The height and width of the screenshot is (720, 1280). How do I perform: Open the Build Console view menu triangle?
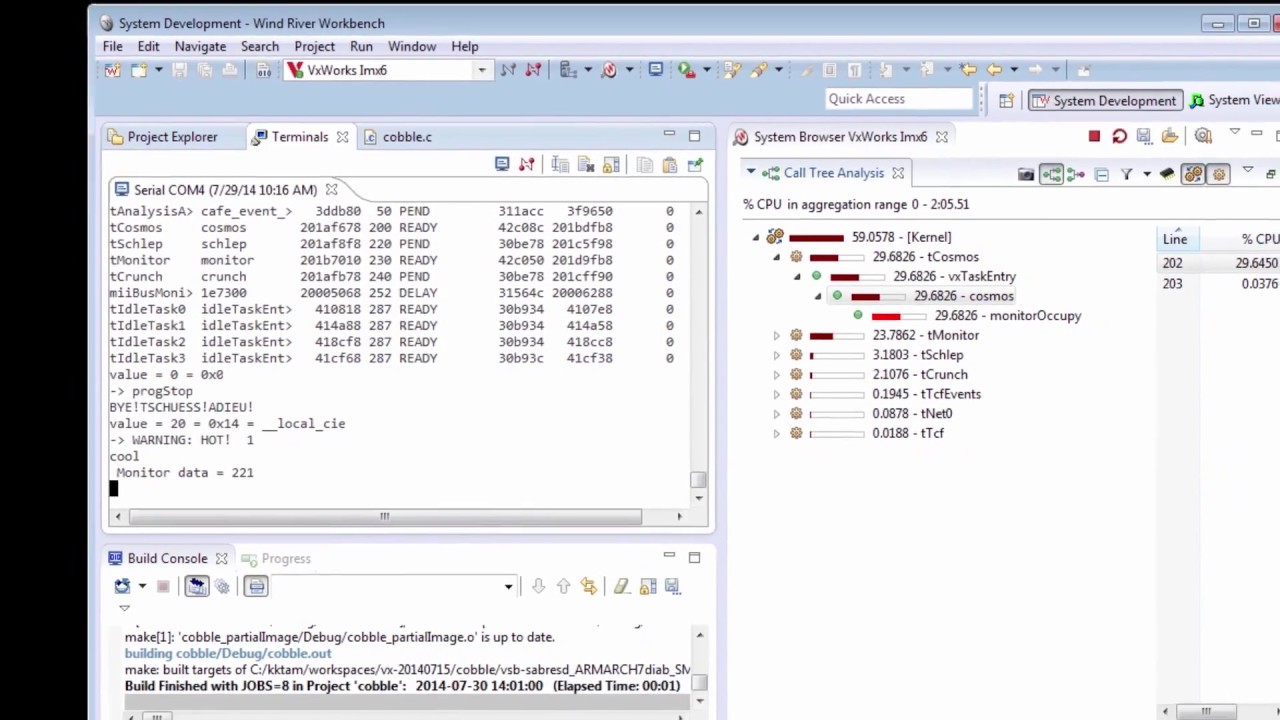pos(124,608)
